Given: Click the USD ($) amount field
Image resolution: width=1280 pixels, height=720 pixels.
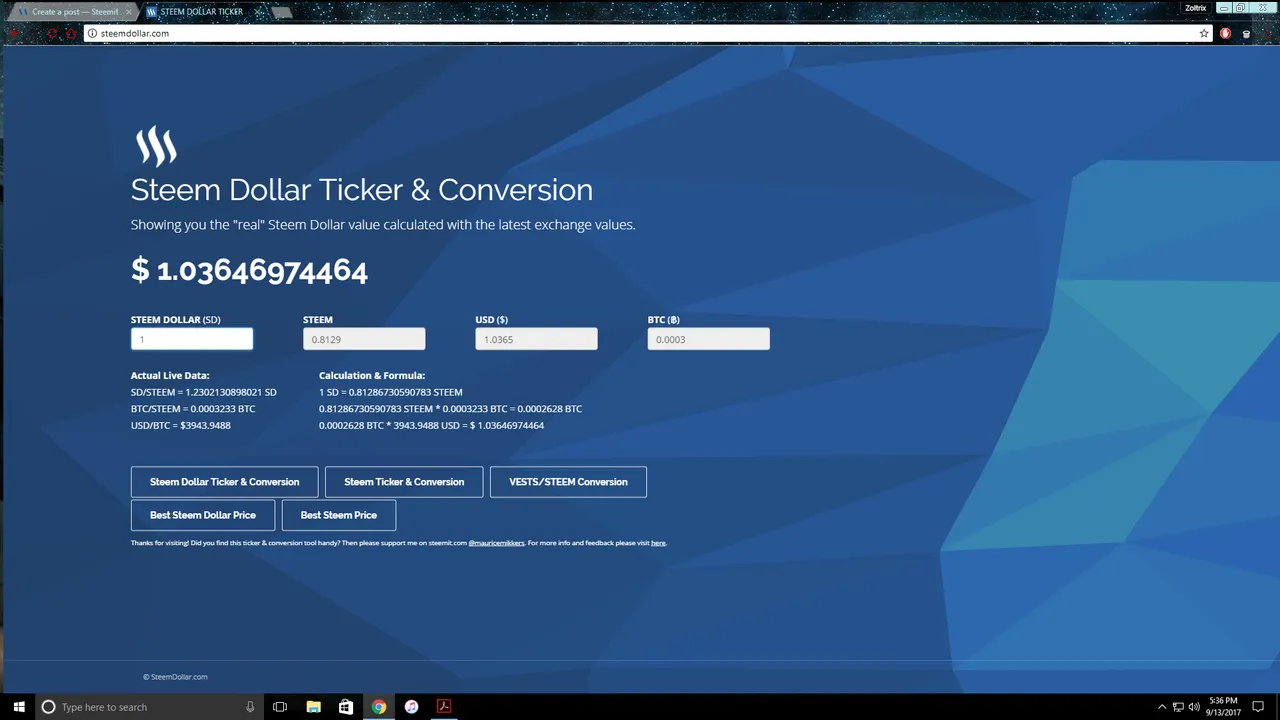Looking at the screenshot, I should [x=536, y=339].
